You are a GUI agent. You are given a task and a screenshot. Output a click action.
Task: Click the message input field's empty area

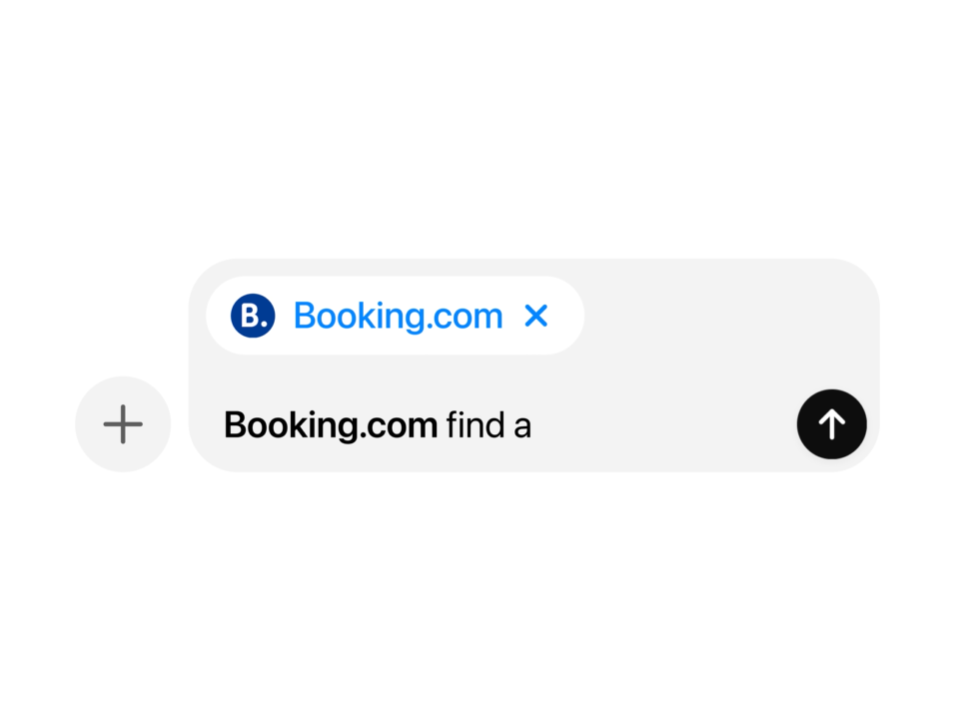(x=660, y=426)
